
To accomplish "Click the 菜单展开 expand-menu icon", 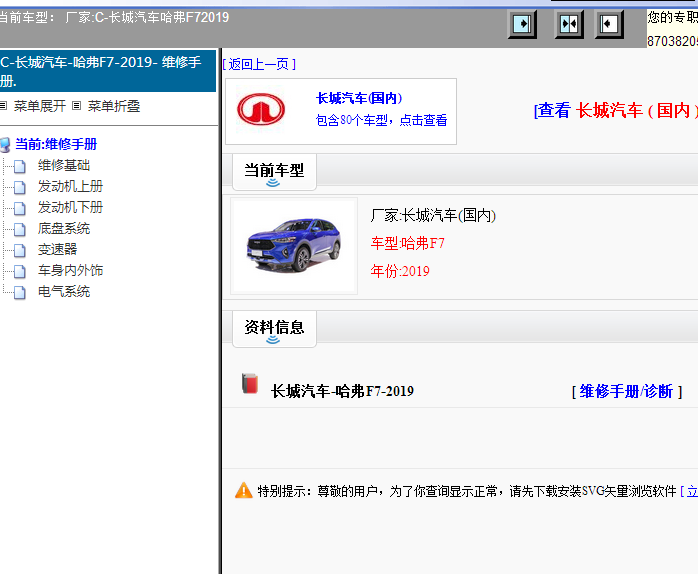I will click(4, 106).
